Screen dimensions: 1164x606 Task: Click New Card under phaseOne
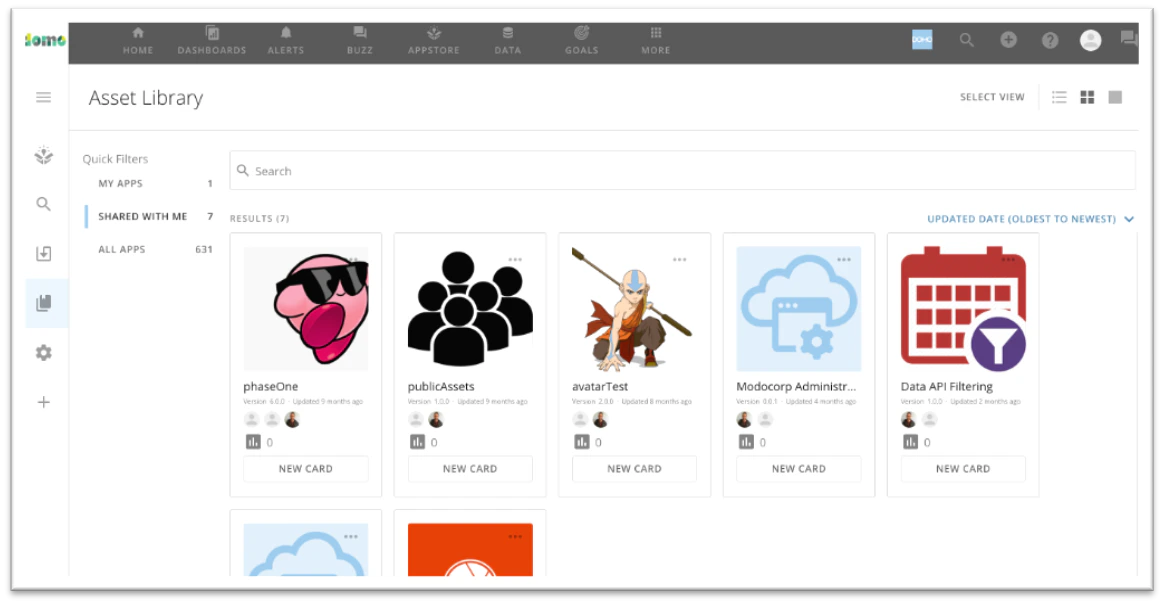click(x=306, y=469)
